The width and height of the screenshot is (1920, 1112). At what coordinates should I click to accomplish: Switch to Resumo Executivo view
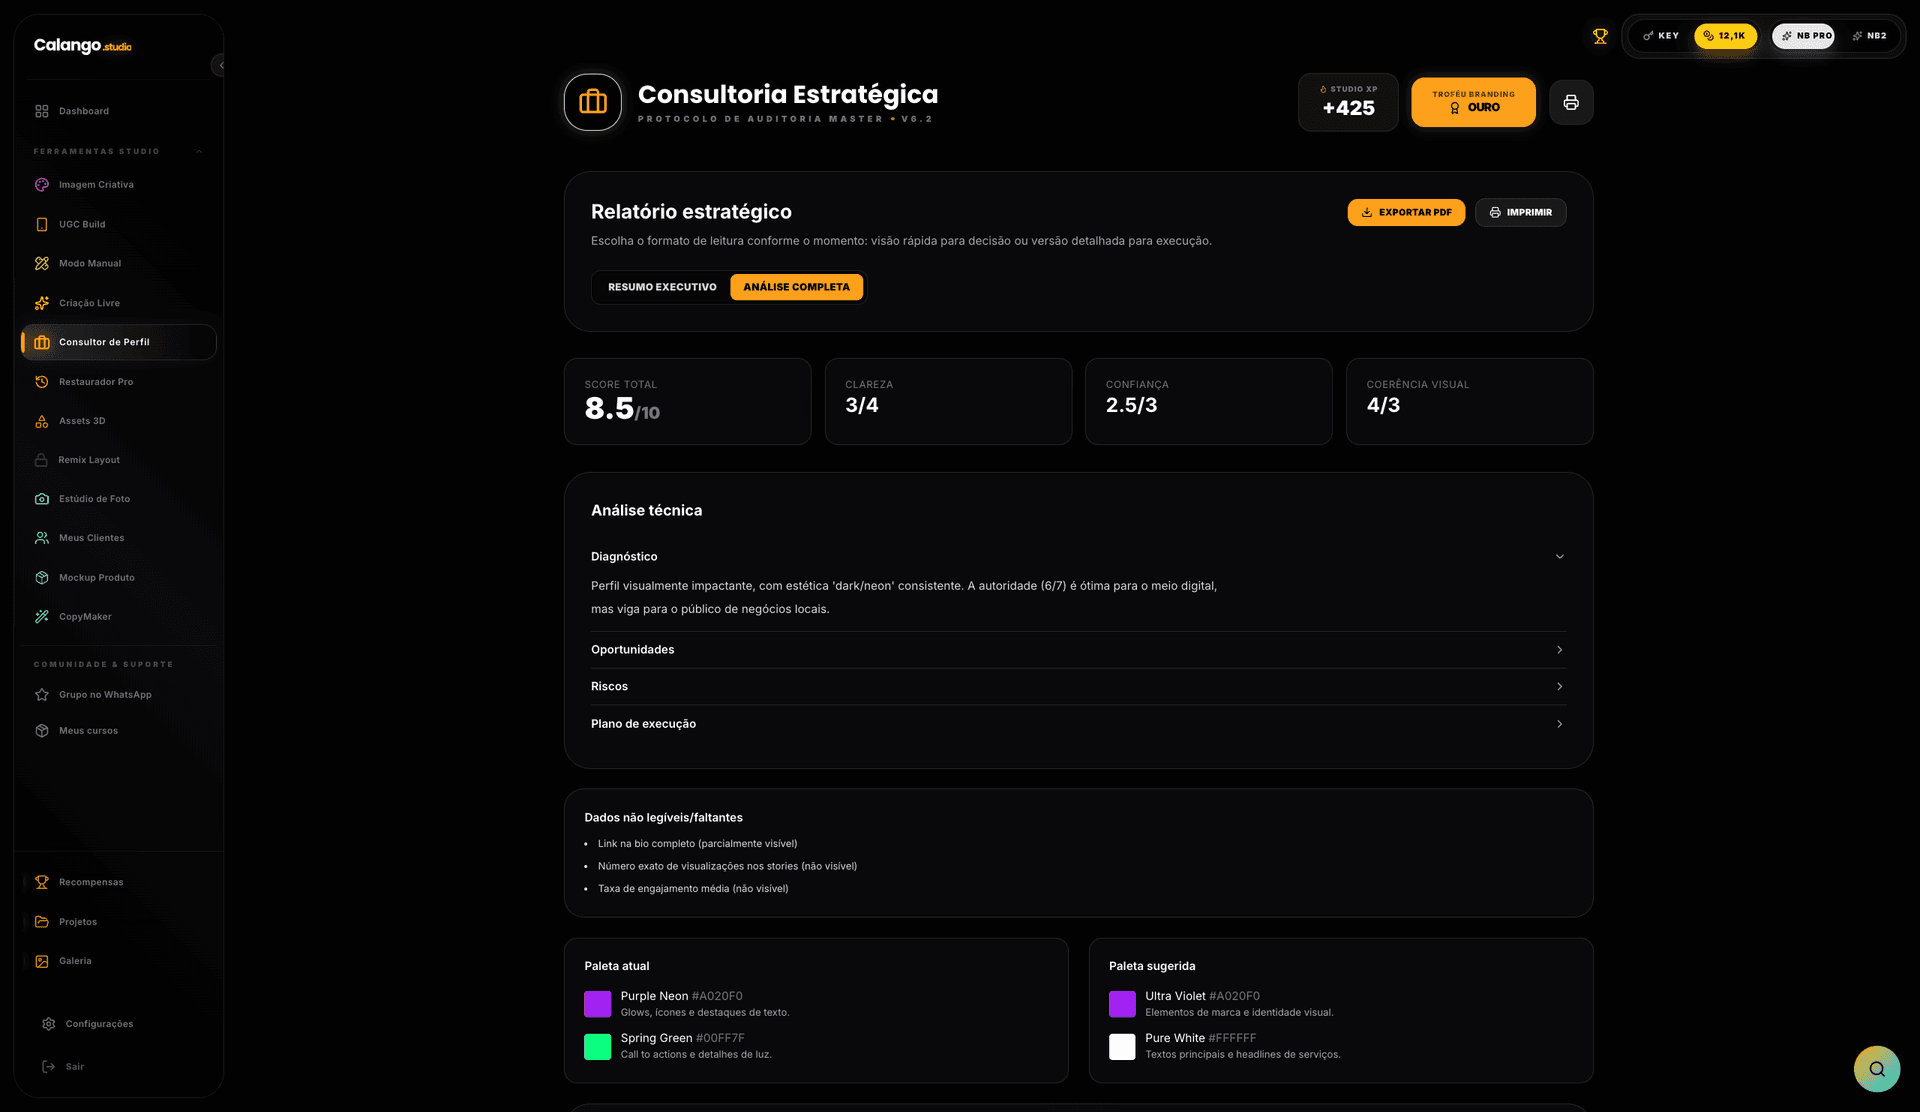(x=662, y=287)
